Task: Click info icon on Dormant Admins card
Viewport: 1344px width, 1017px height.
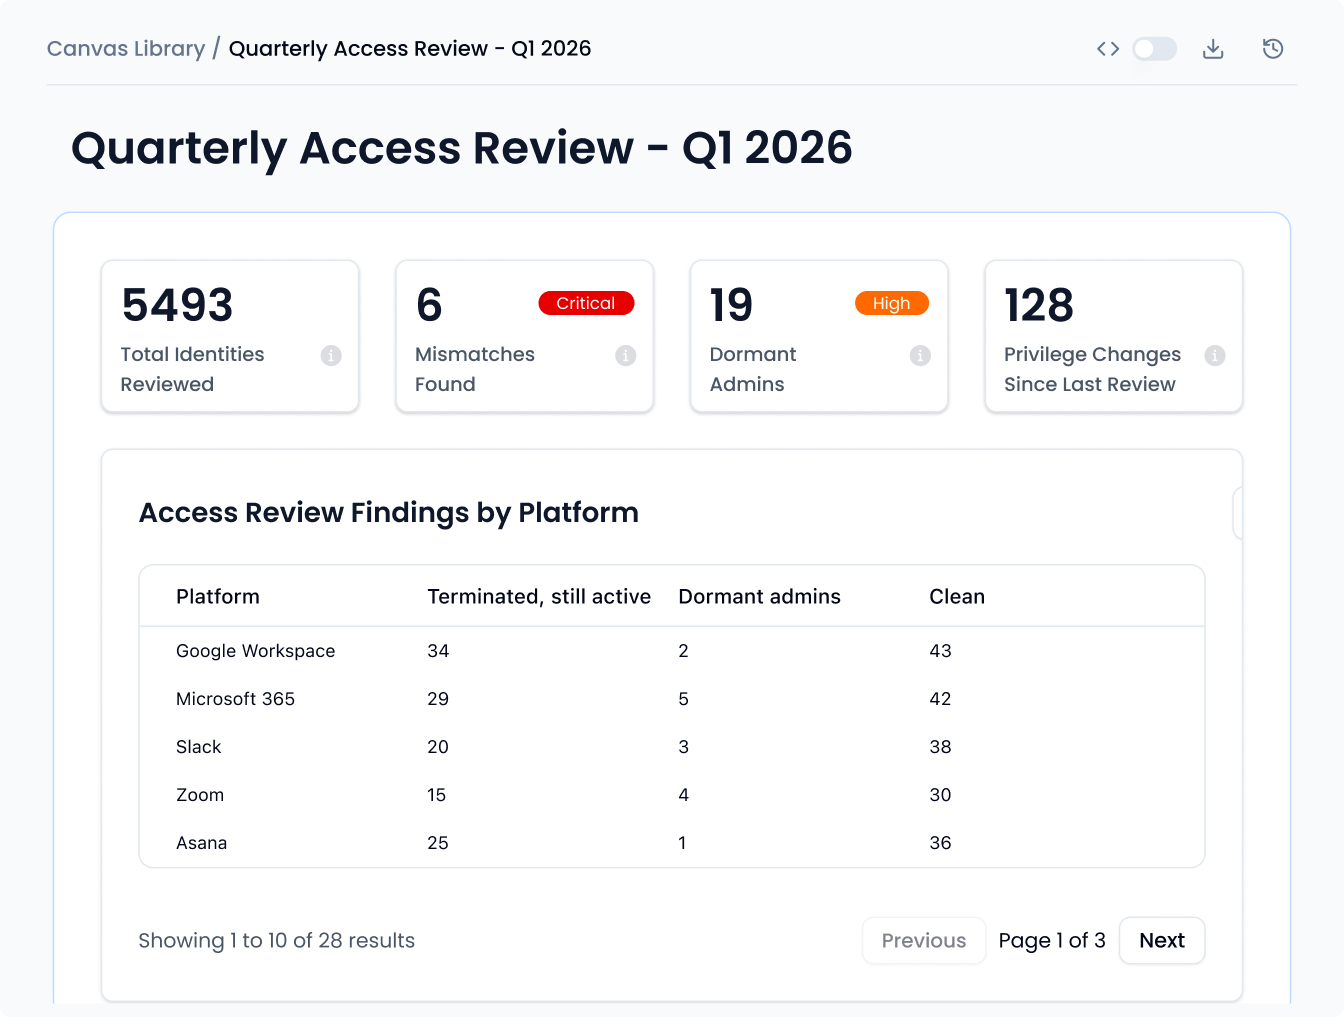Action: coord(920,355)
